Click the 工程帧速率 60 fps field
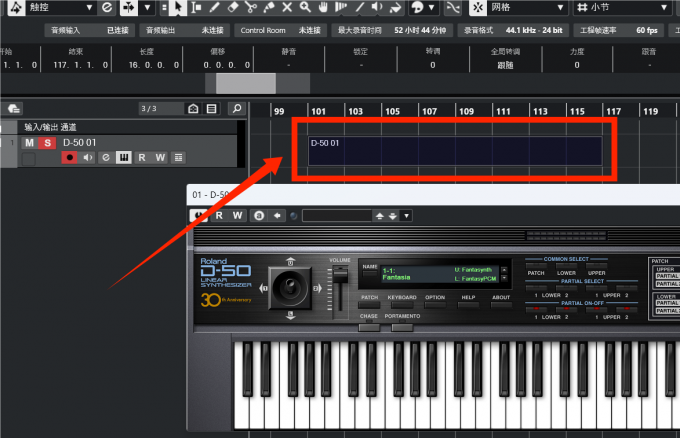 (619, 30)
